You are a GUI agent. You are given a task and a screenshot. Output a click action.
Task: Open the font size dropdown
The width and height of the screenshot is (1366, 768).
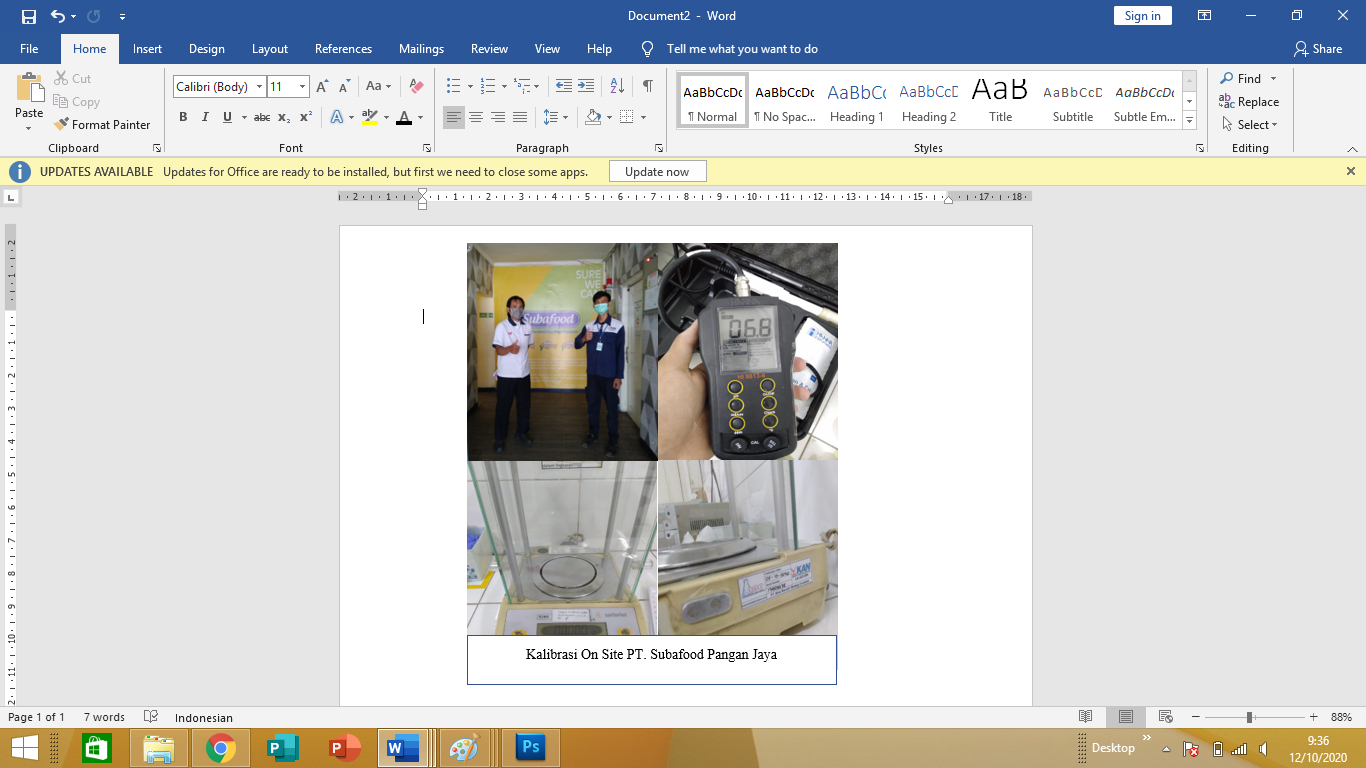[x=302, y=87]
